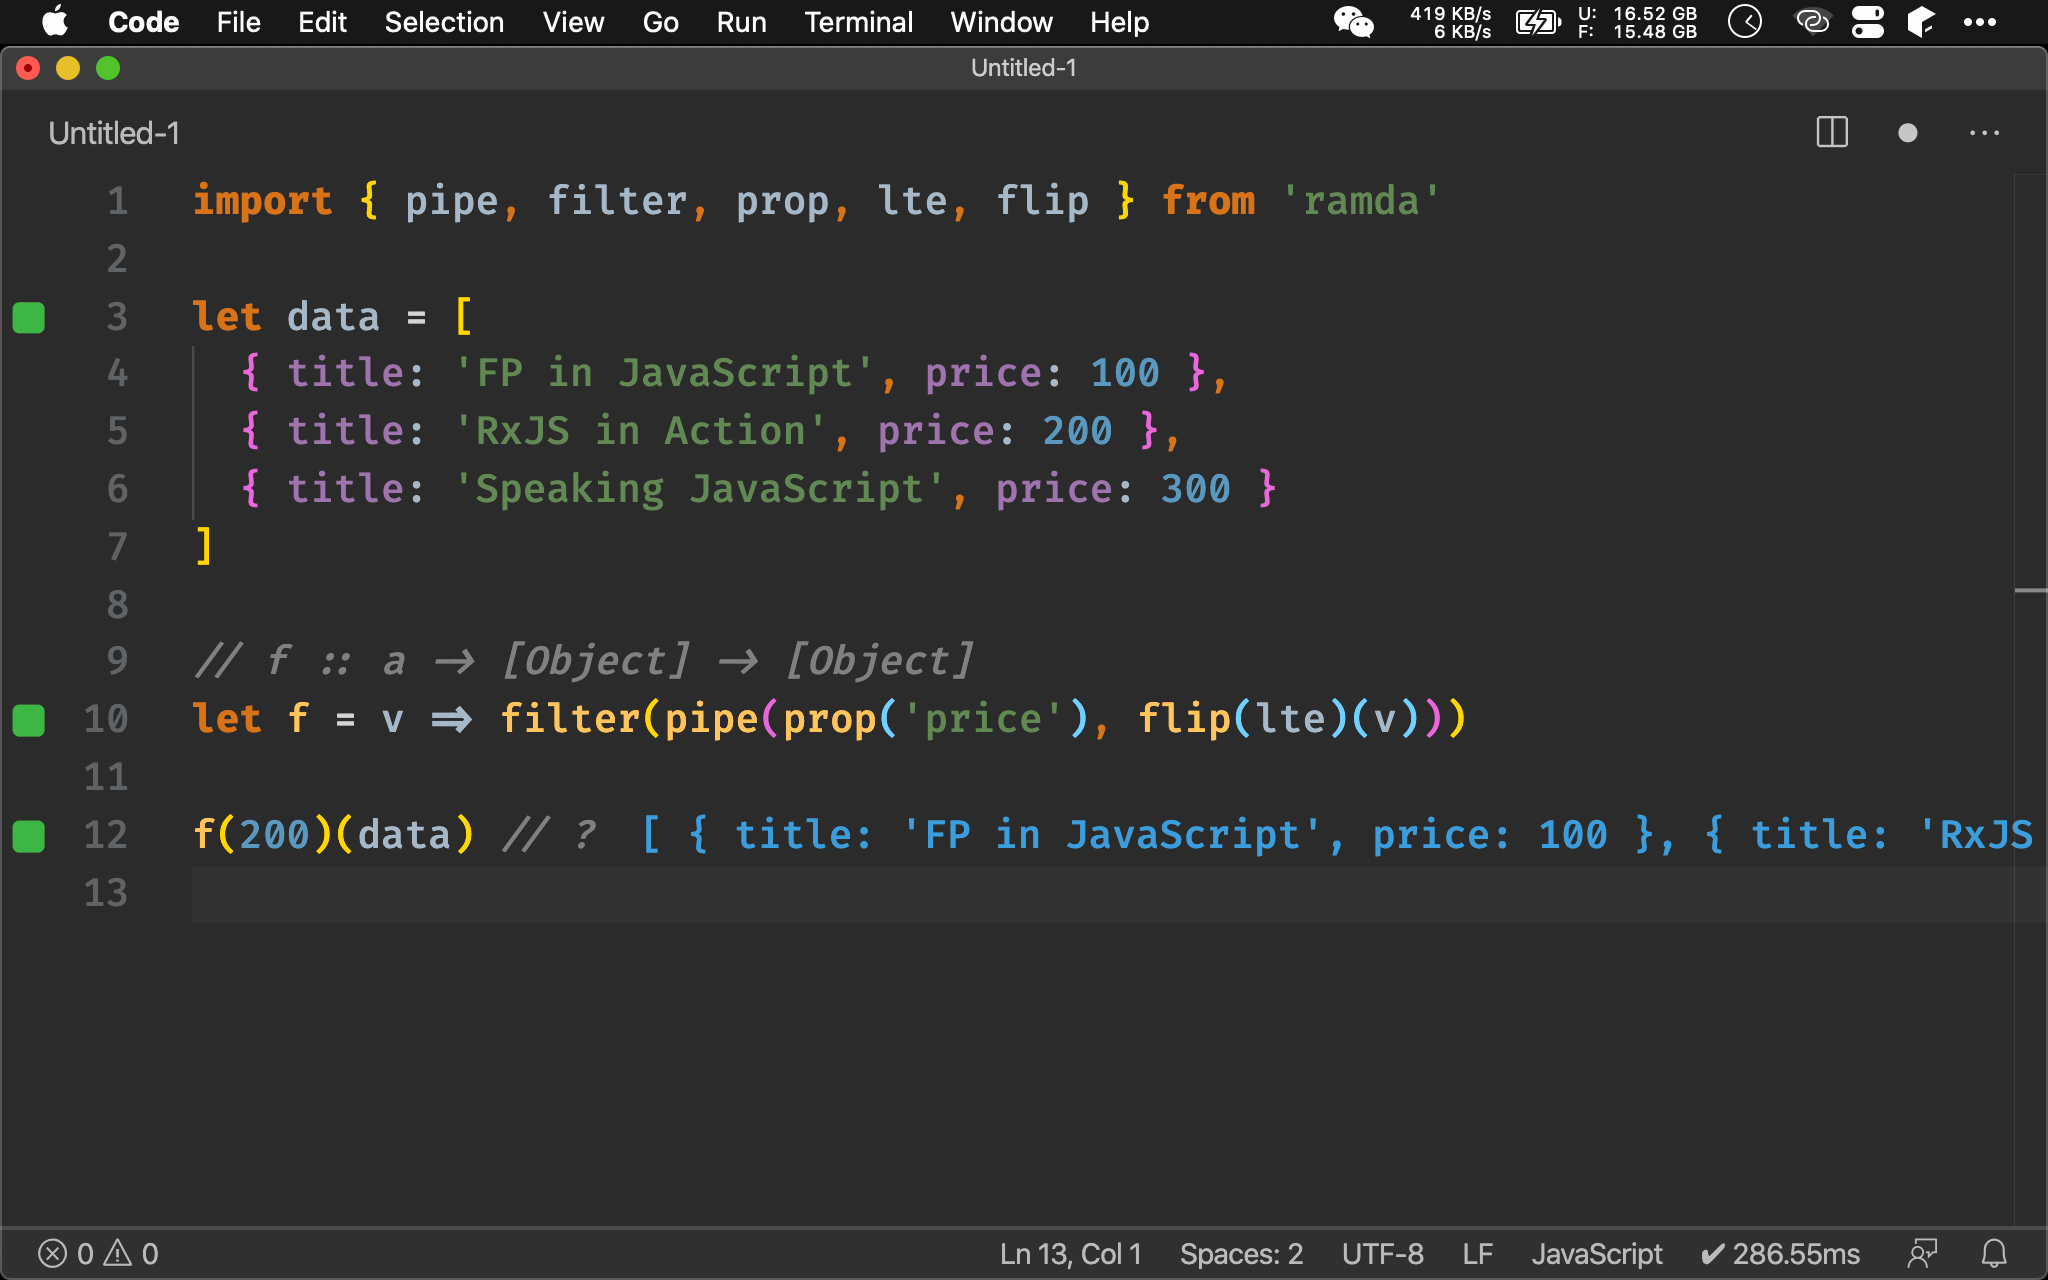Viewport: 2048px width, 1280px height.
Task: Click the type signature comment on line 9
Action: (584, 661)
